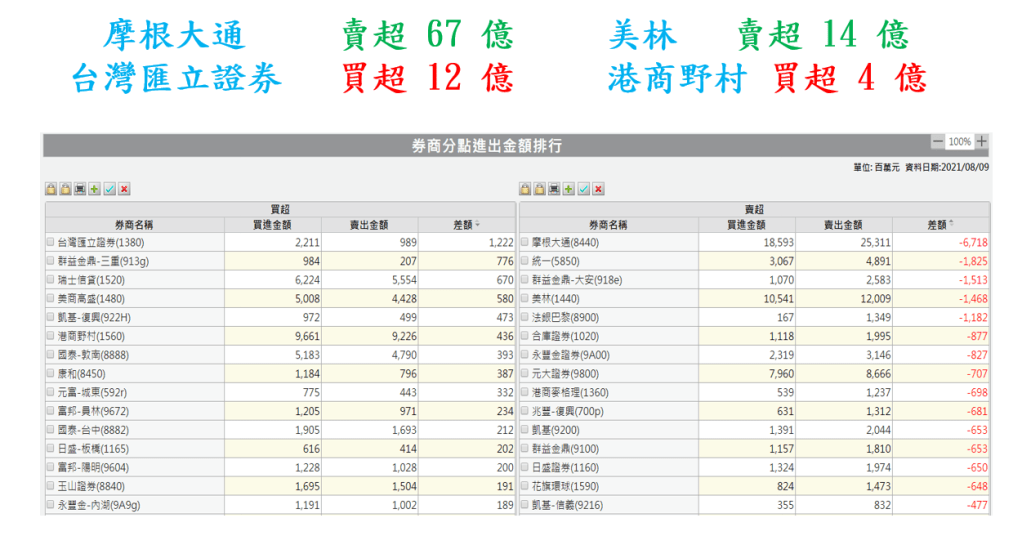Click the 100% zoom level field
This screenshot has height=545, width=1022.
(960, 142)
